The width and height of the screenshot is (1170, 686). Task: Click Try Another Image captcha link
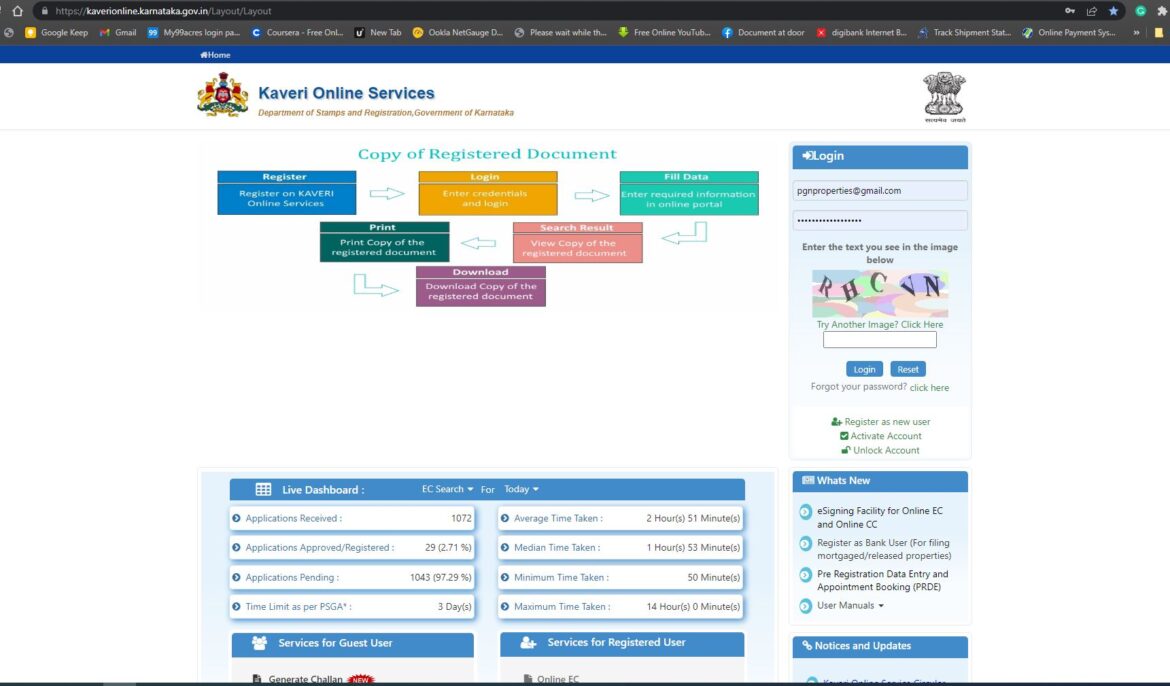coord(880,325)
